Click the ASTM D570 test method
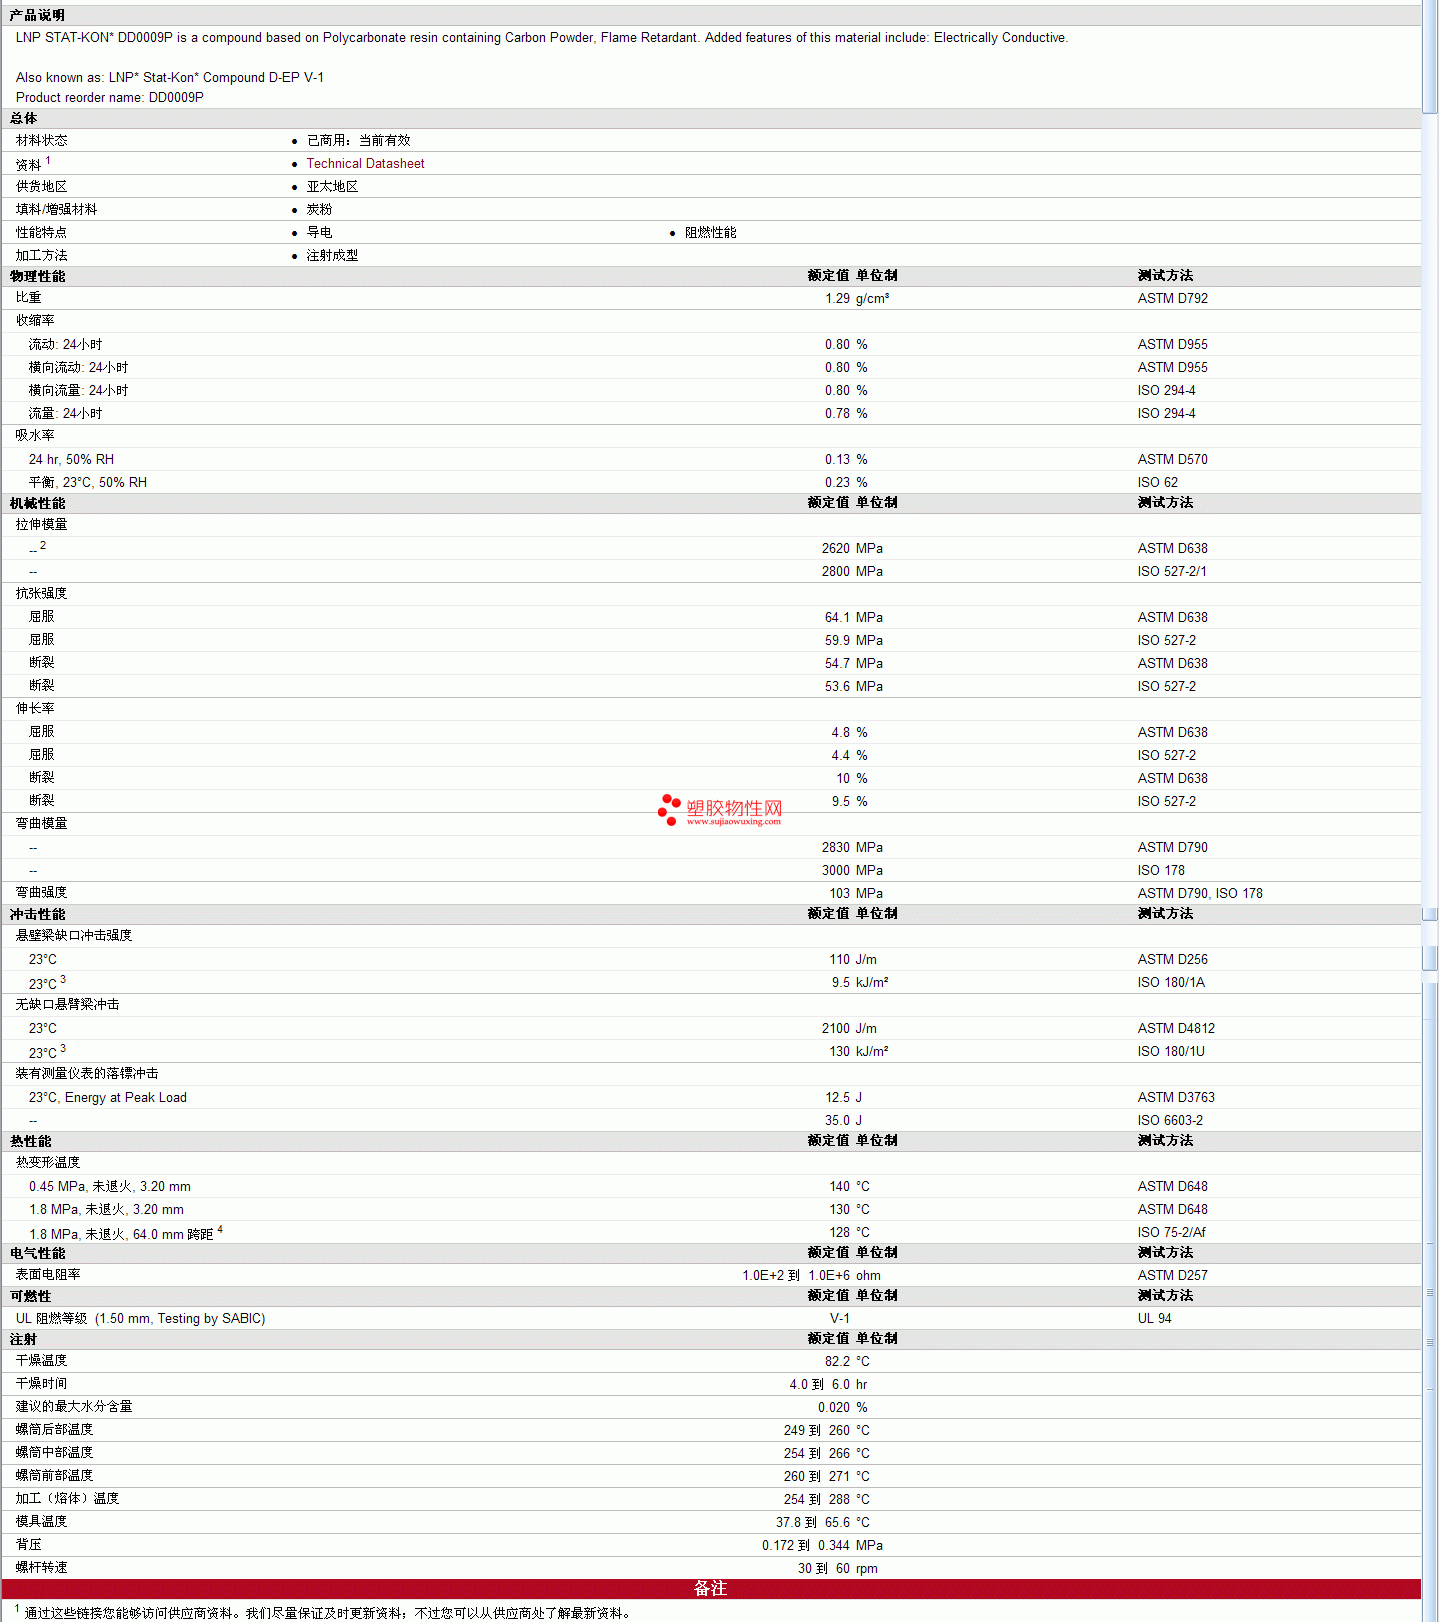 (1172, 459)
